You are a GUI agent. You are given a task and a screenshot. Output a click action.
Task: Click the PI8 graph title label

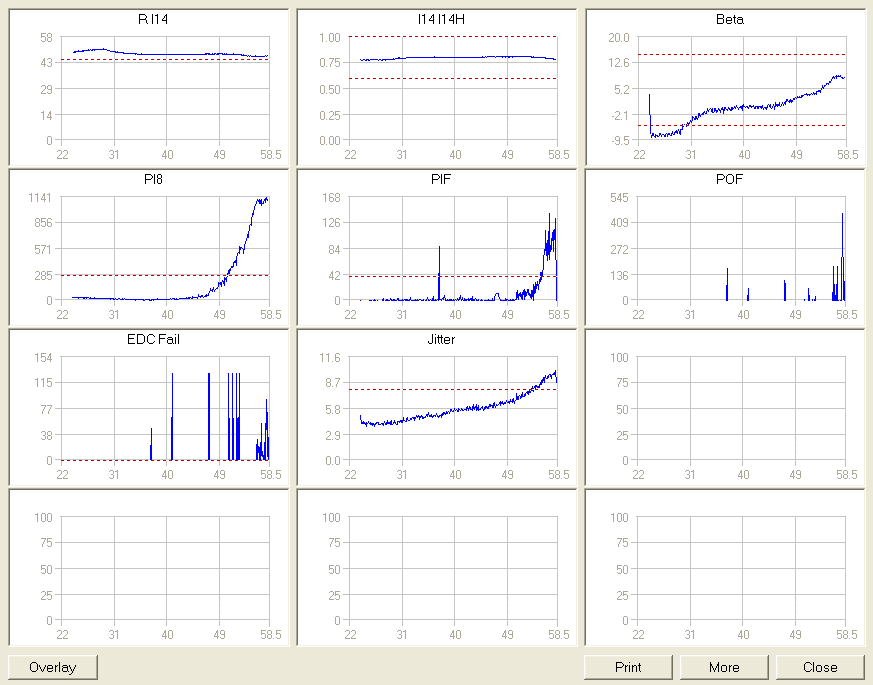pos(153,180)
